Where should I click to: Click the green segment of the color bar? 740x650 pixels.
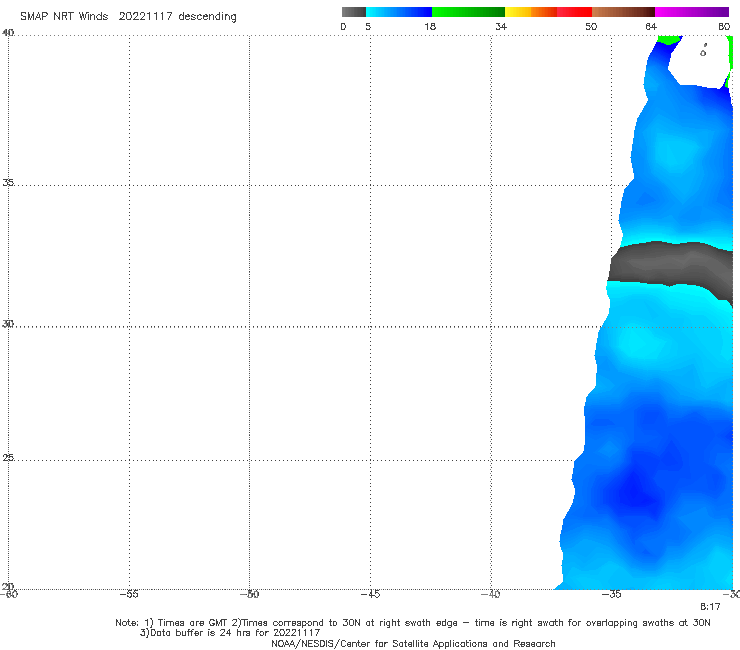tap(468, 12)
